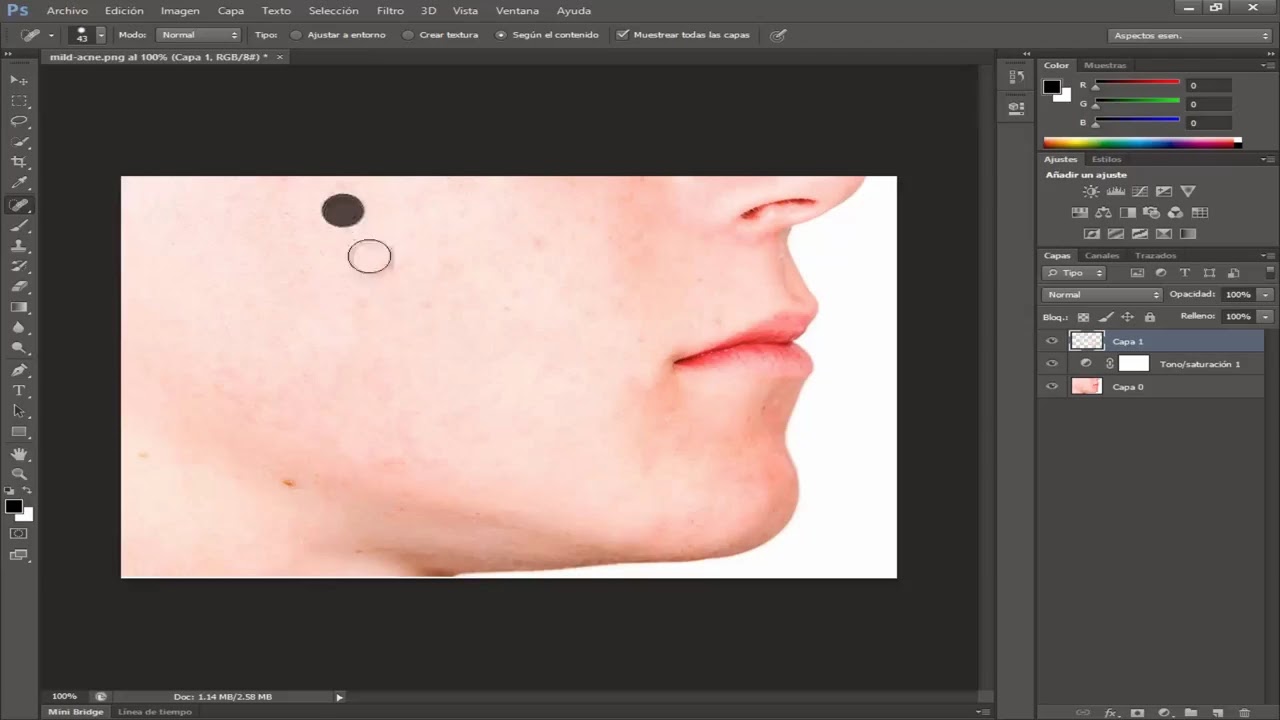Select the Move tool

(x=19, y=79)
